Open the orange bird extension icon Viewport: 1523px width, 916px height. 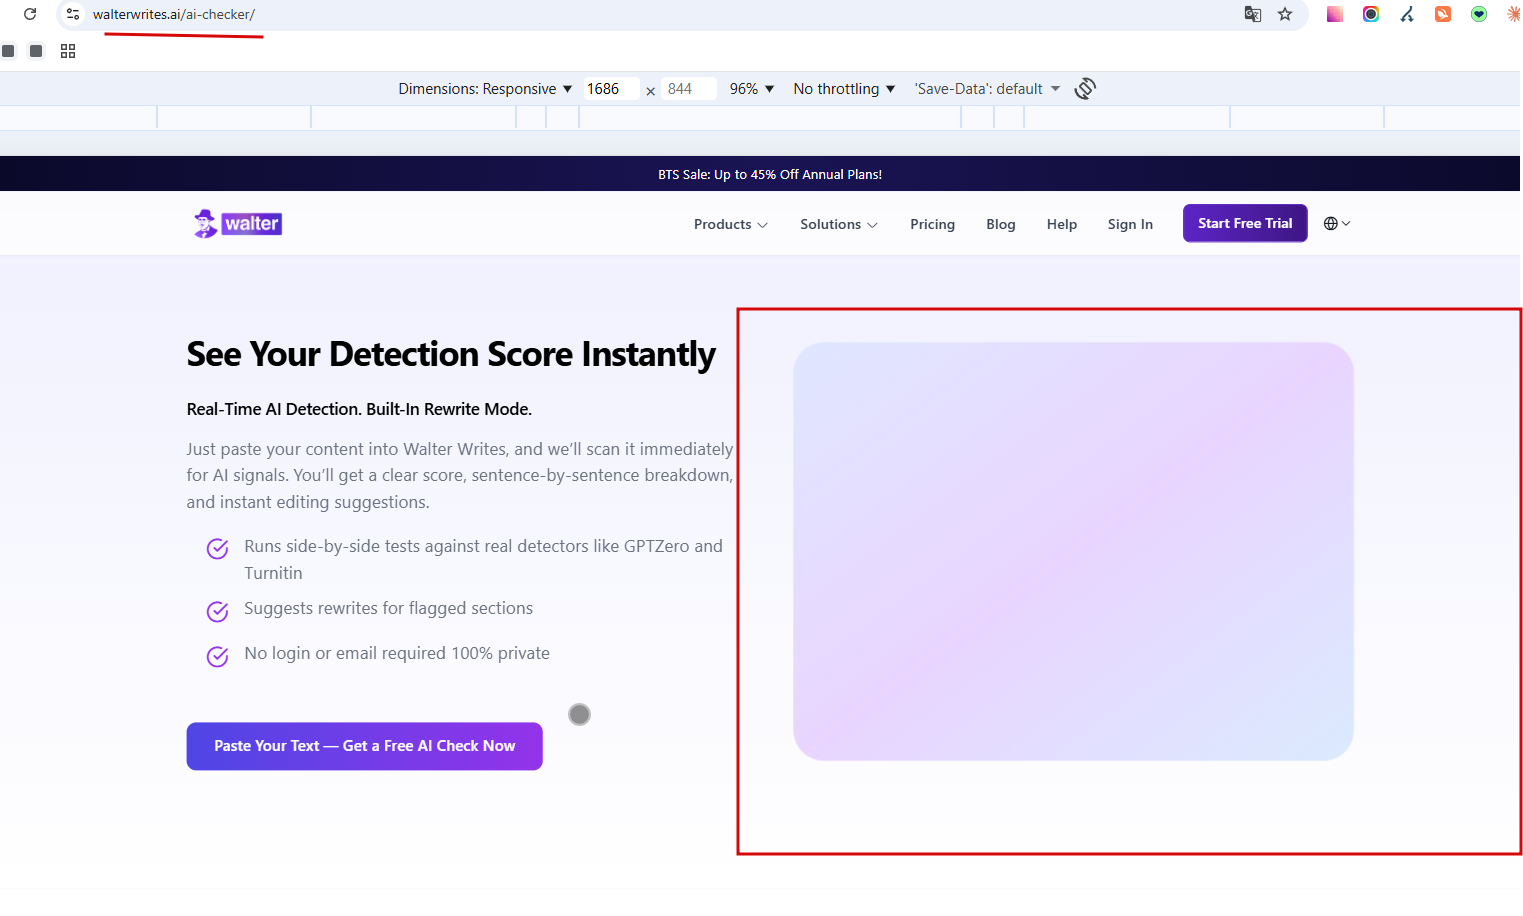tap(1443, 14)
